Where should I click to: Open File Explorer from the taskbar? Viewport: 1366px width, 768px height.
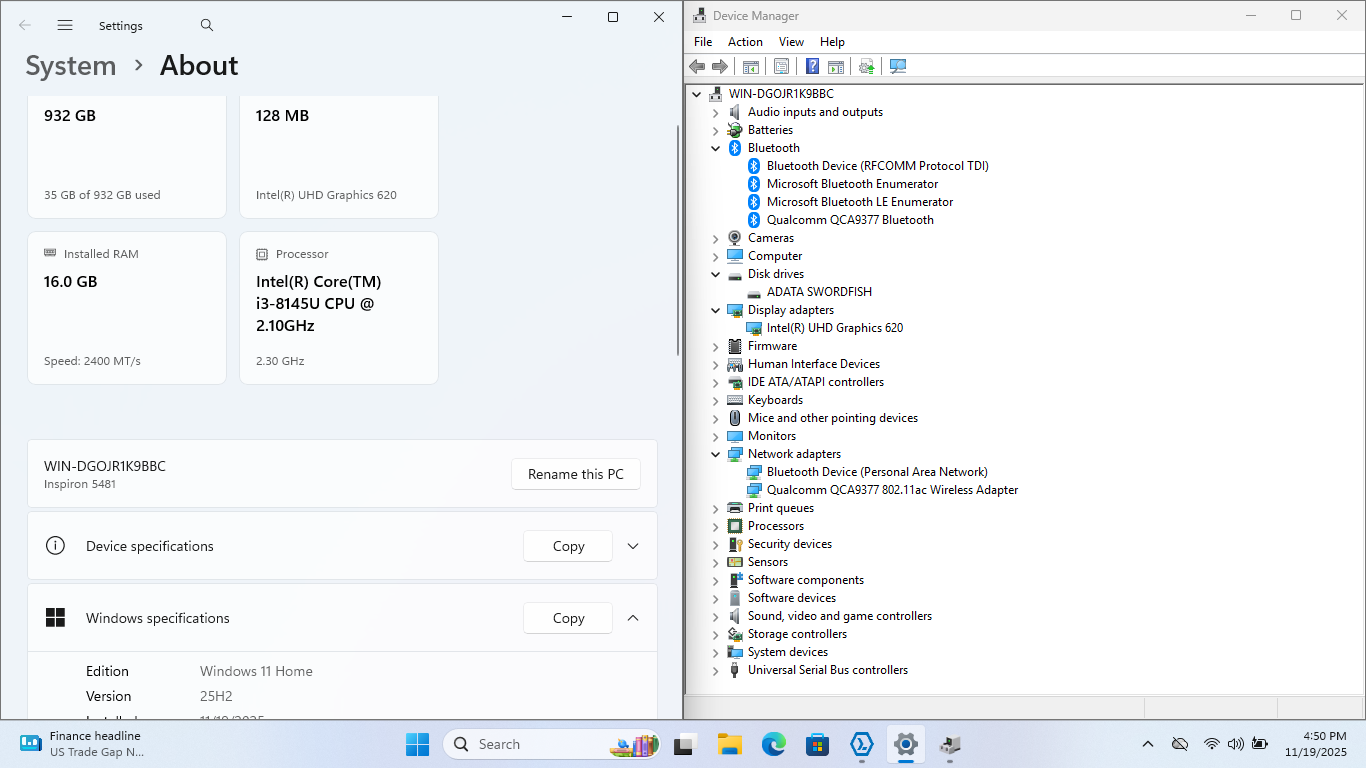point(729,744)
